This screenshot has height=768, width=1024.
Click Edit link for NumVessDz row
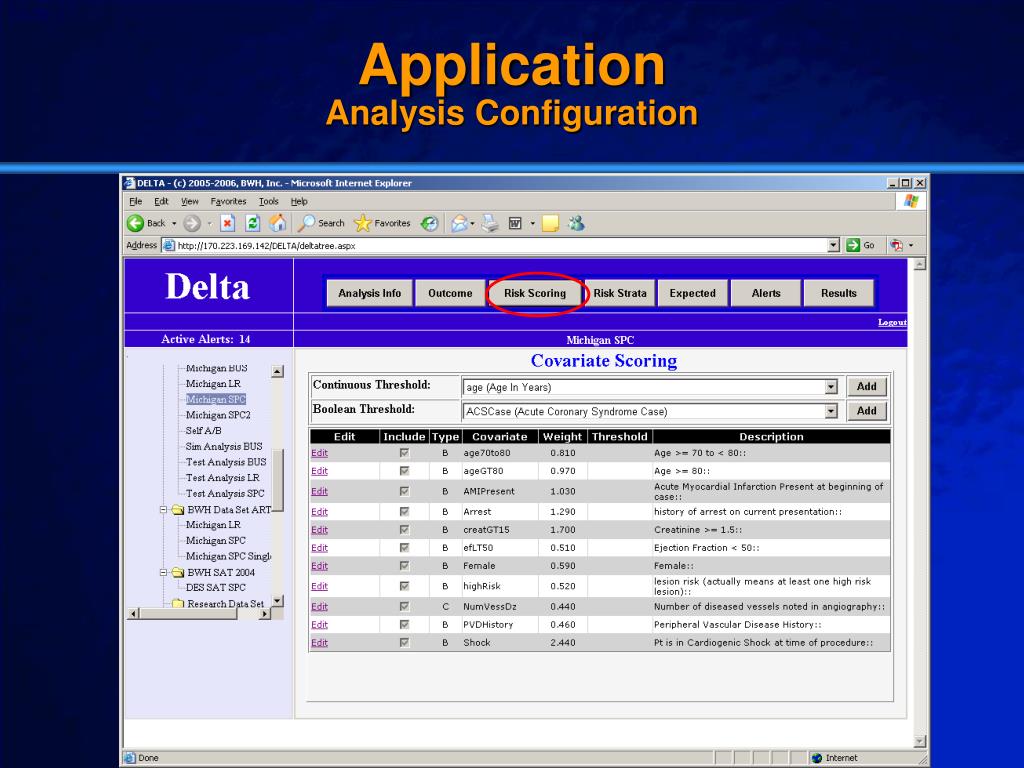(x=319, y=607)
